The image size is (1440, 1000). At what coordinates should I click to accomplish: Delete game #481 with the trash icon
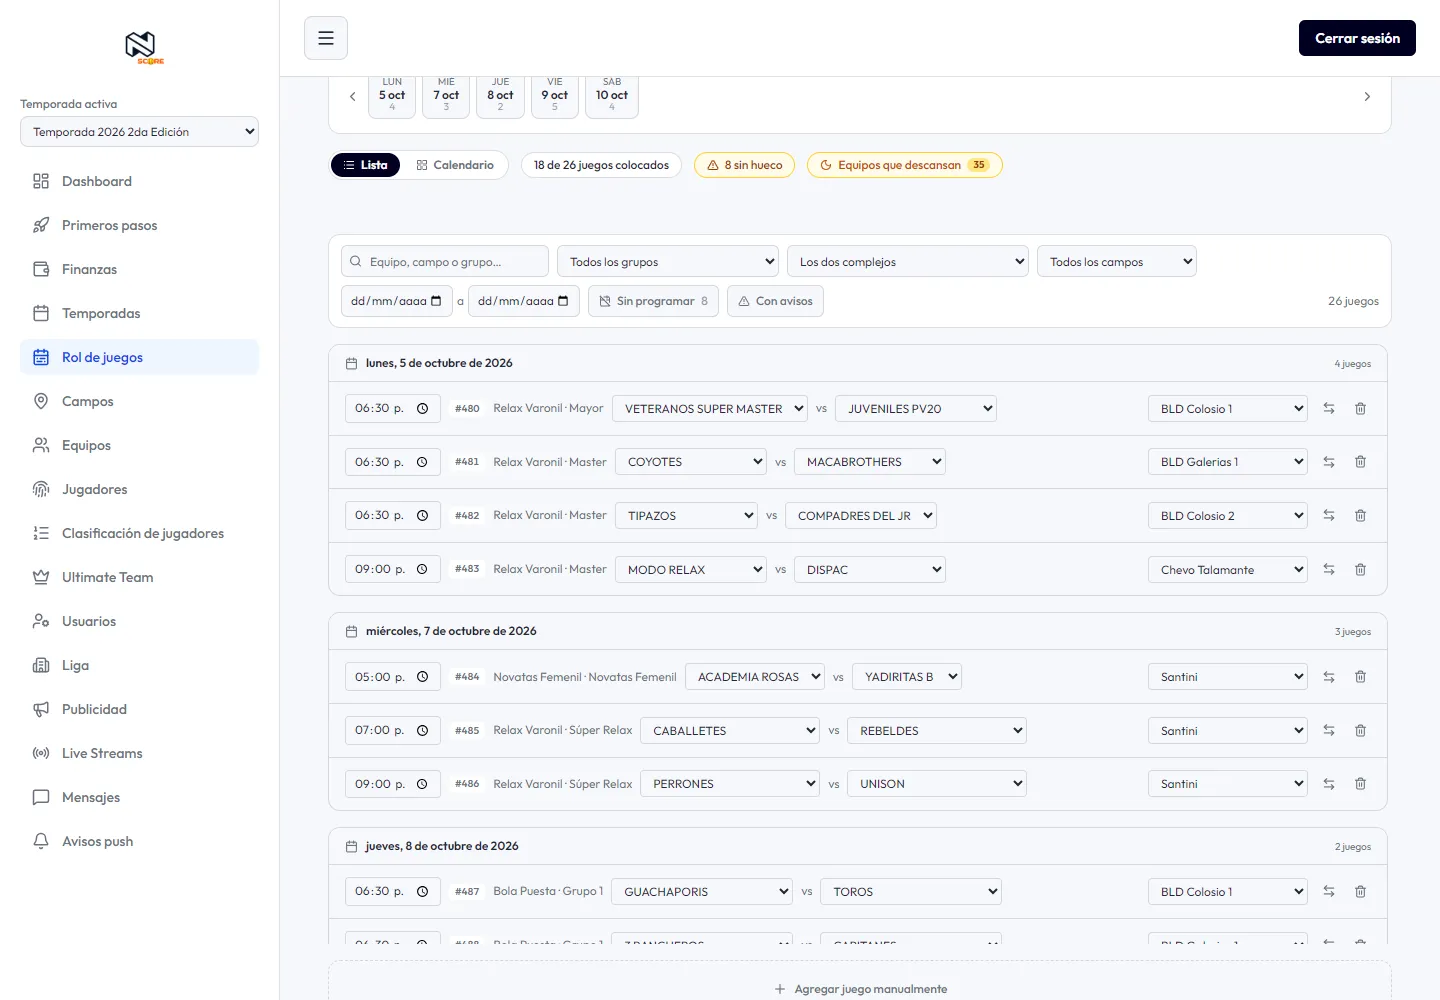[1360, 462]
